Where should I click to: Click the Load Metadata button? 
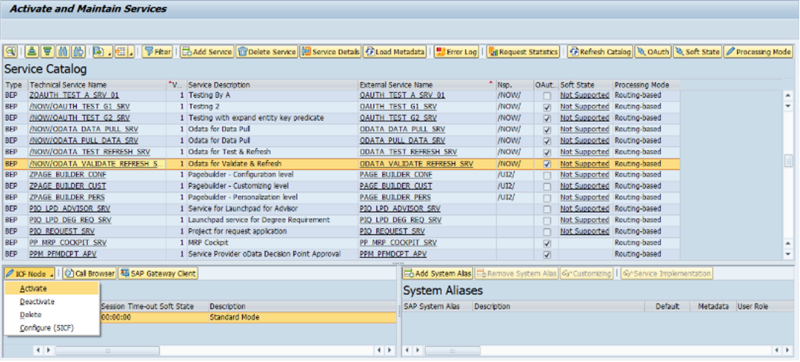pyautogui.click(x=394, y=51)
